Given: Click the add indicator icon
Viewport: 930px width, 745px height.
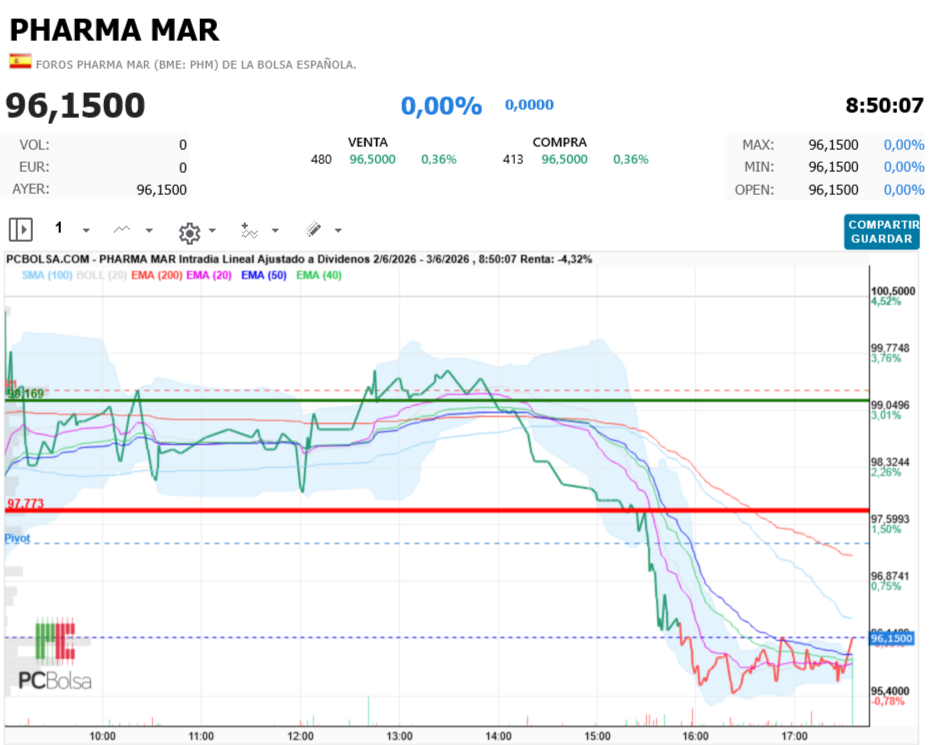Looking at the screenshot, I should [249, 230].
